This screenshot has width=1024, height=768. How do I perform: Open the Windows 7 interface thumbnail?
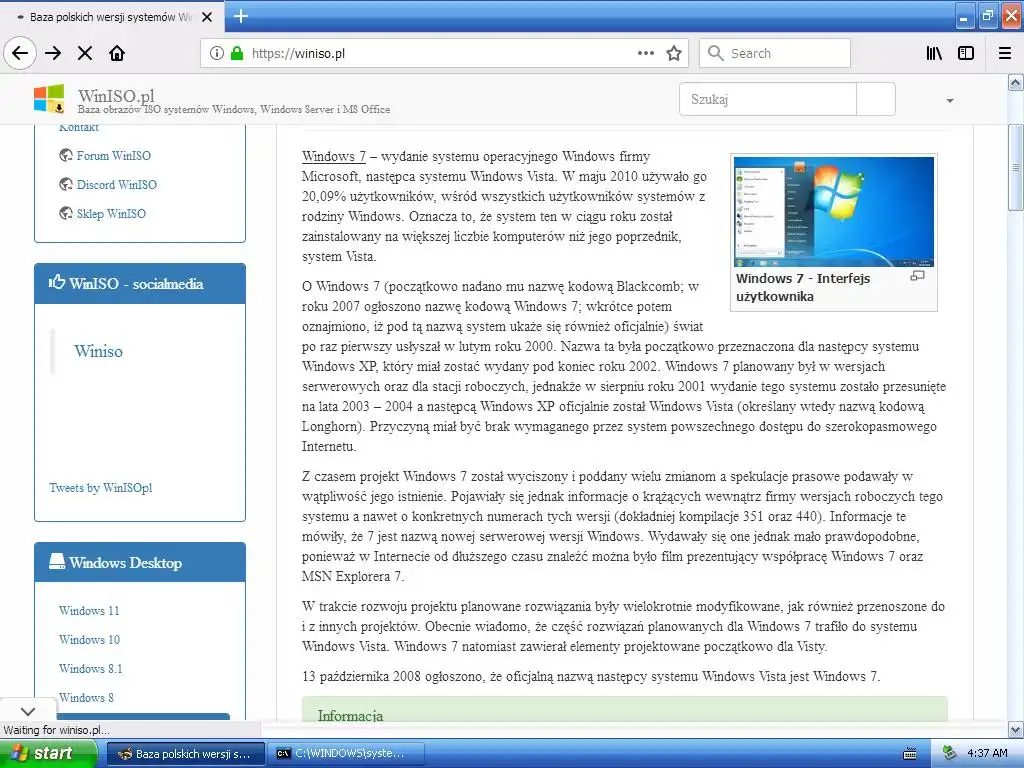(x=834, y=212)
